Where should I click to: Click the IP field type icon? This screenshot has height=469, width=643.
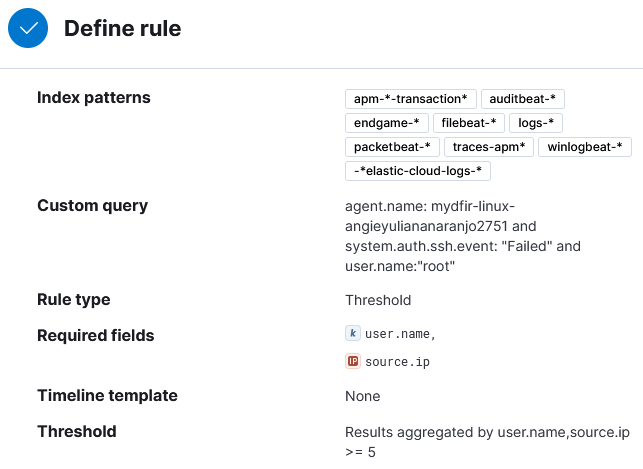coord(353,361)
